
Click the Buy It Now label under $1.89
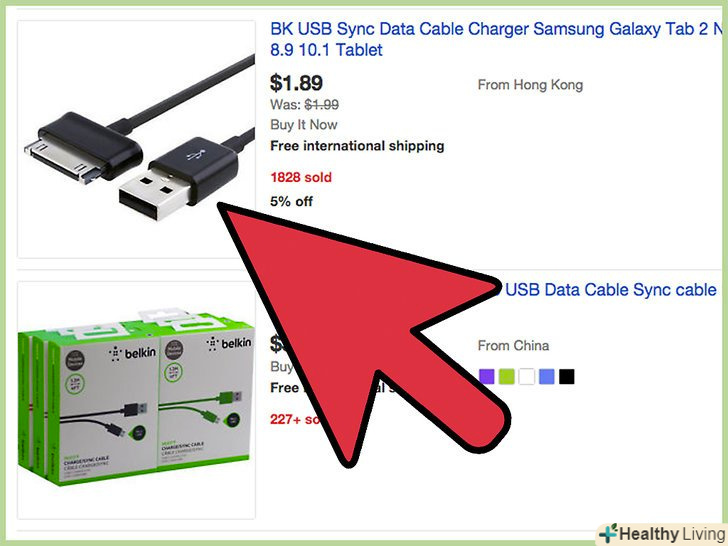[x=304, y=124]
